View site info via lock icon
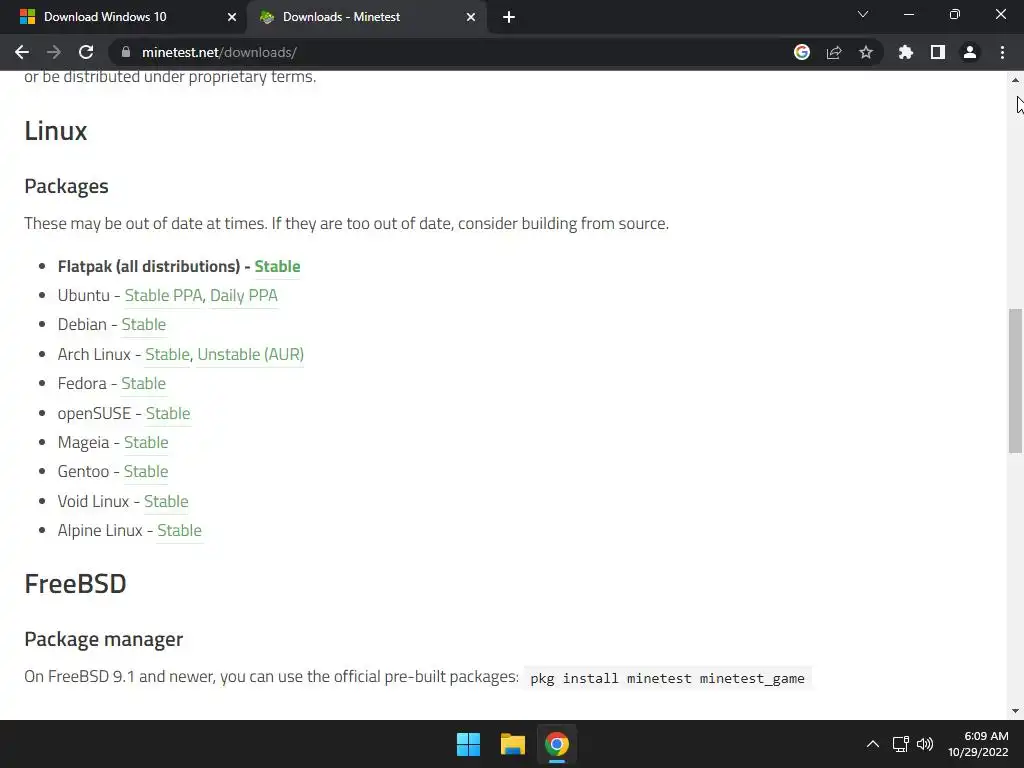The width and height of the screenshot is (1024, 768). (126, 52)
